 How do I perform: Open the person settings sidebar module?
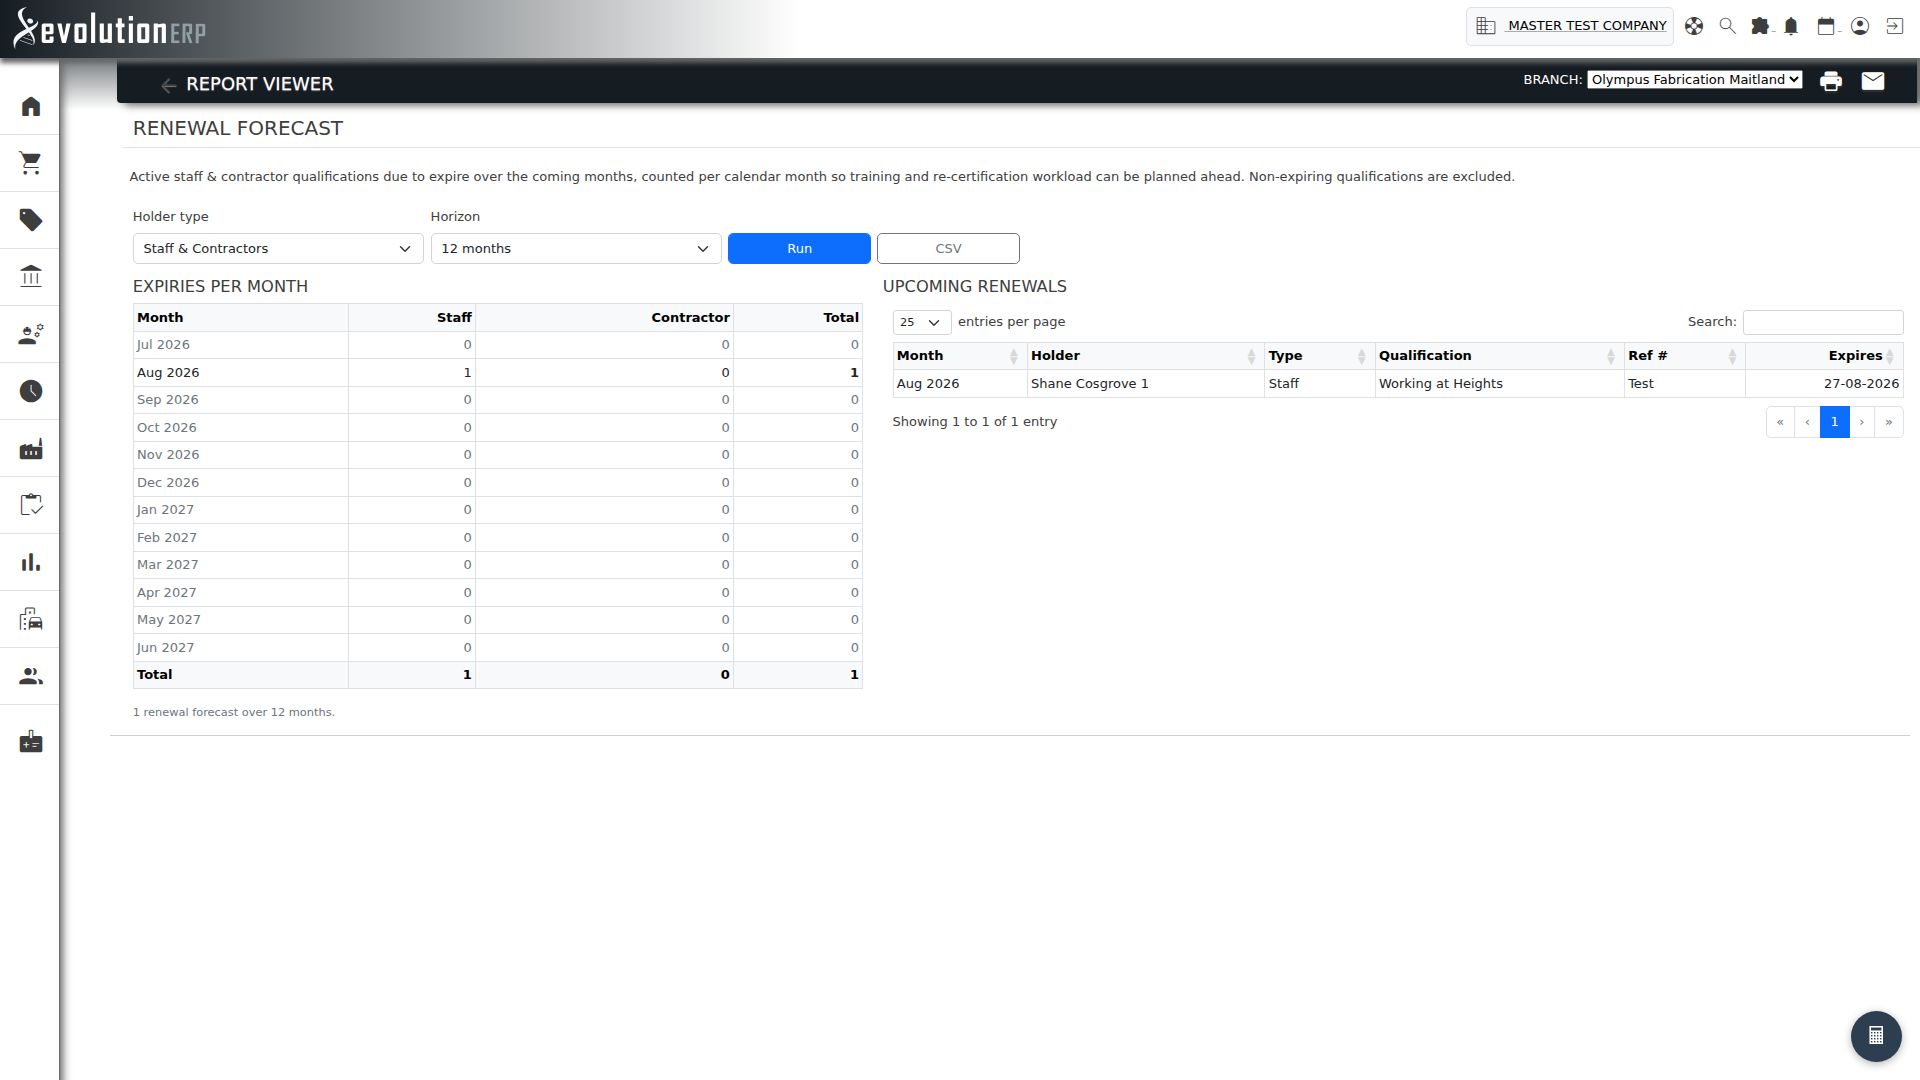(31, 334)
